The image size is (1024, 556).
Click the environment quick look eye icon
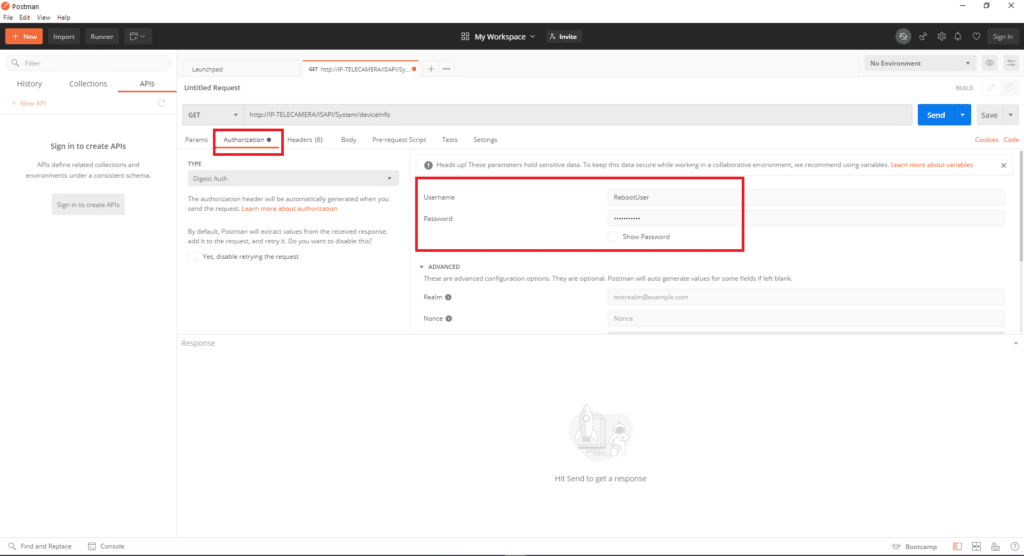(x=989, y=63)
